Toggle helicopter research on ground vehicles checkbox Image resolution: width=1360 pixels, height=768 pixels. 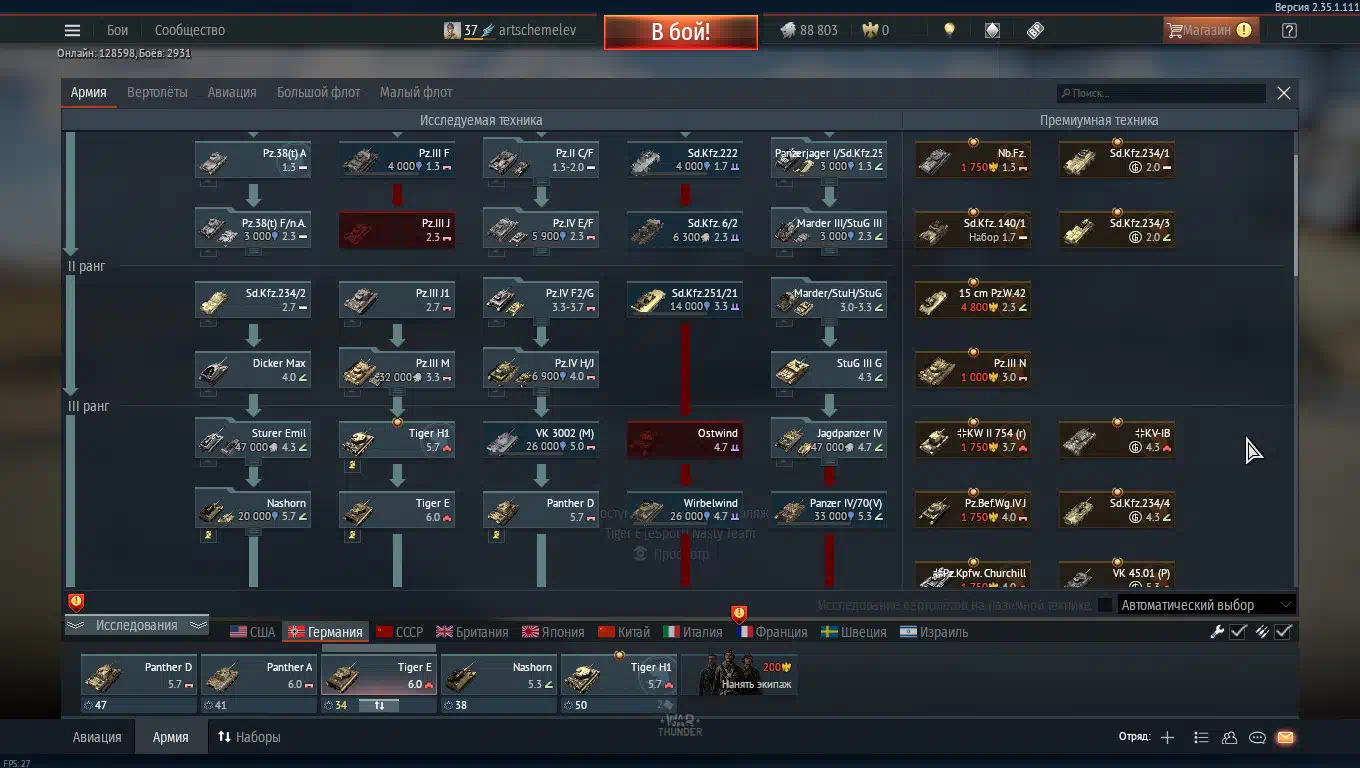[x=1104, y=605]
